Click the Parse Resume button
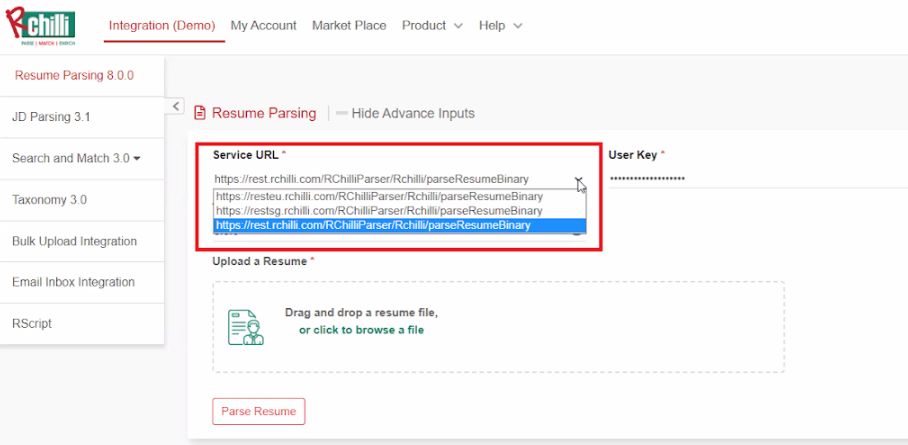 [x=259, y=411]
